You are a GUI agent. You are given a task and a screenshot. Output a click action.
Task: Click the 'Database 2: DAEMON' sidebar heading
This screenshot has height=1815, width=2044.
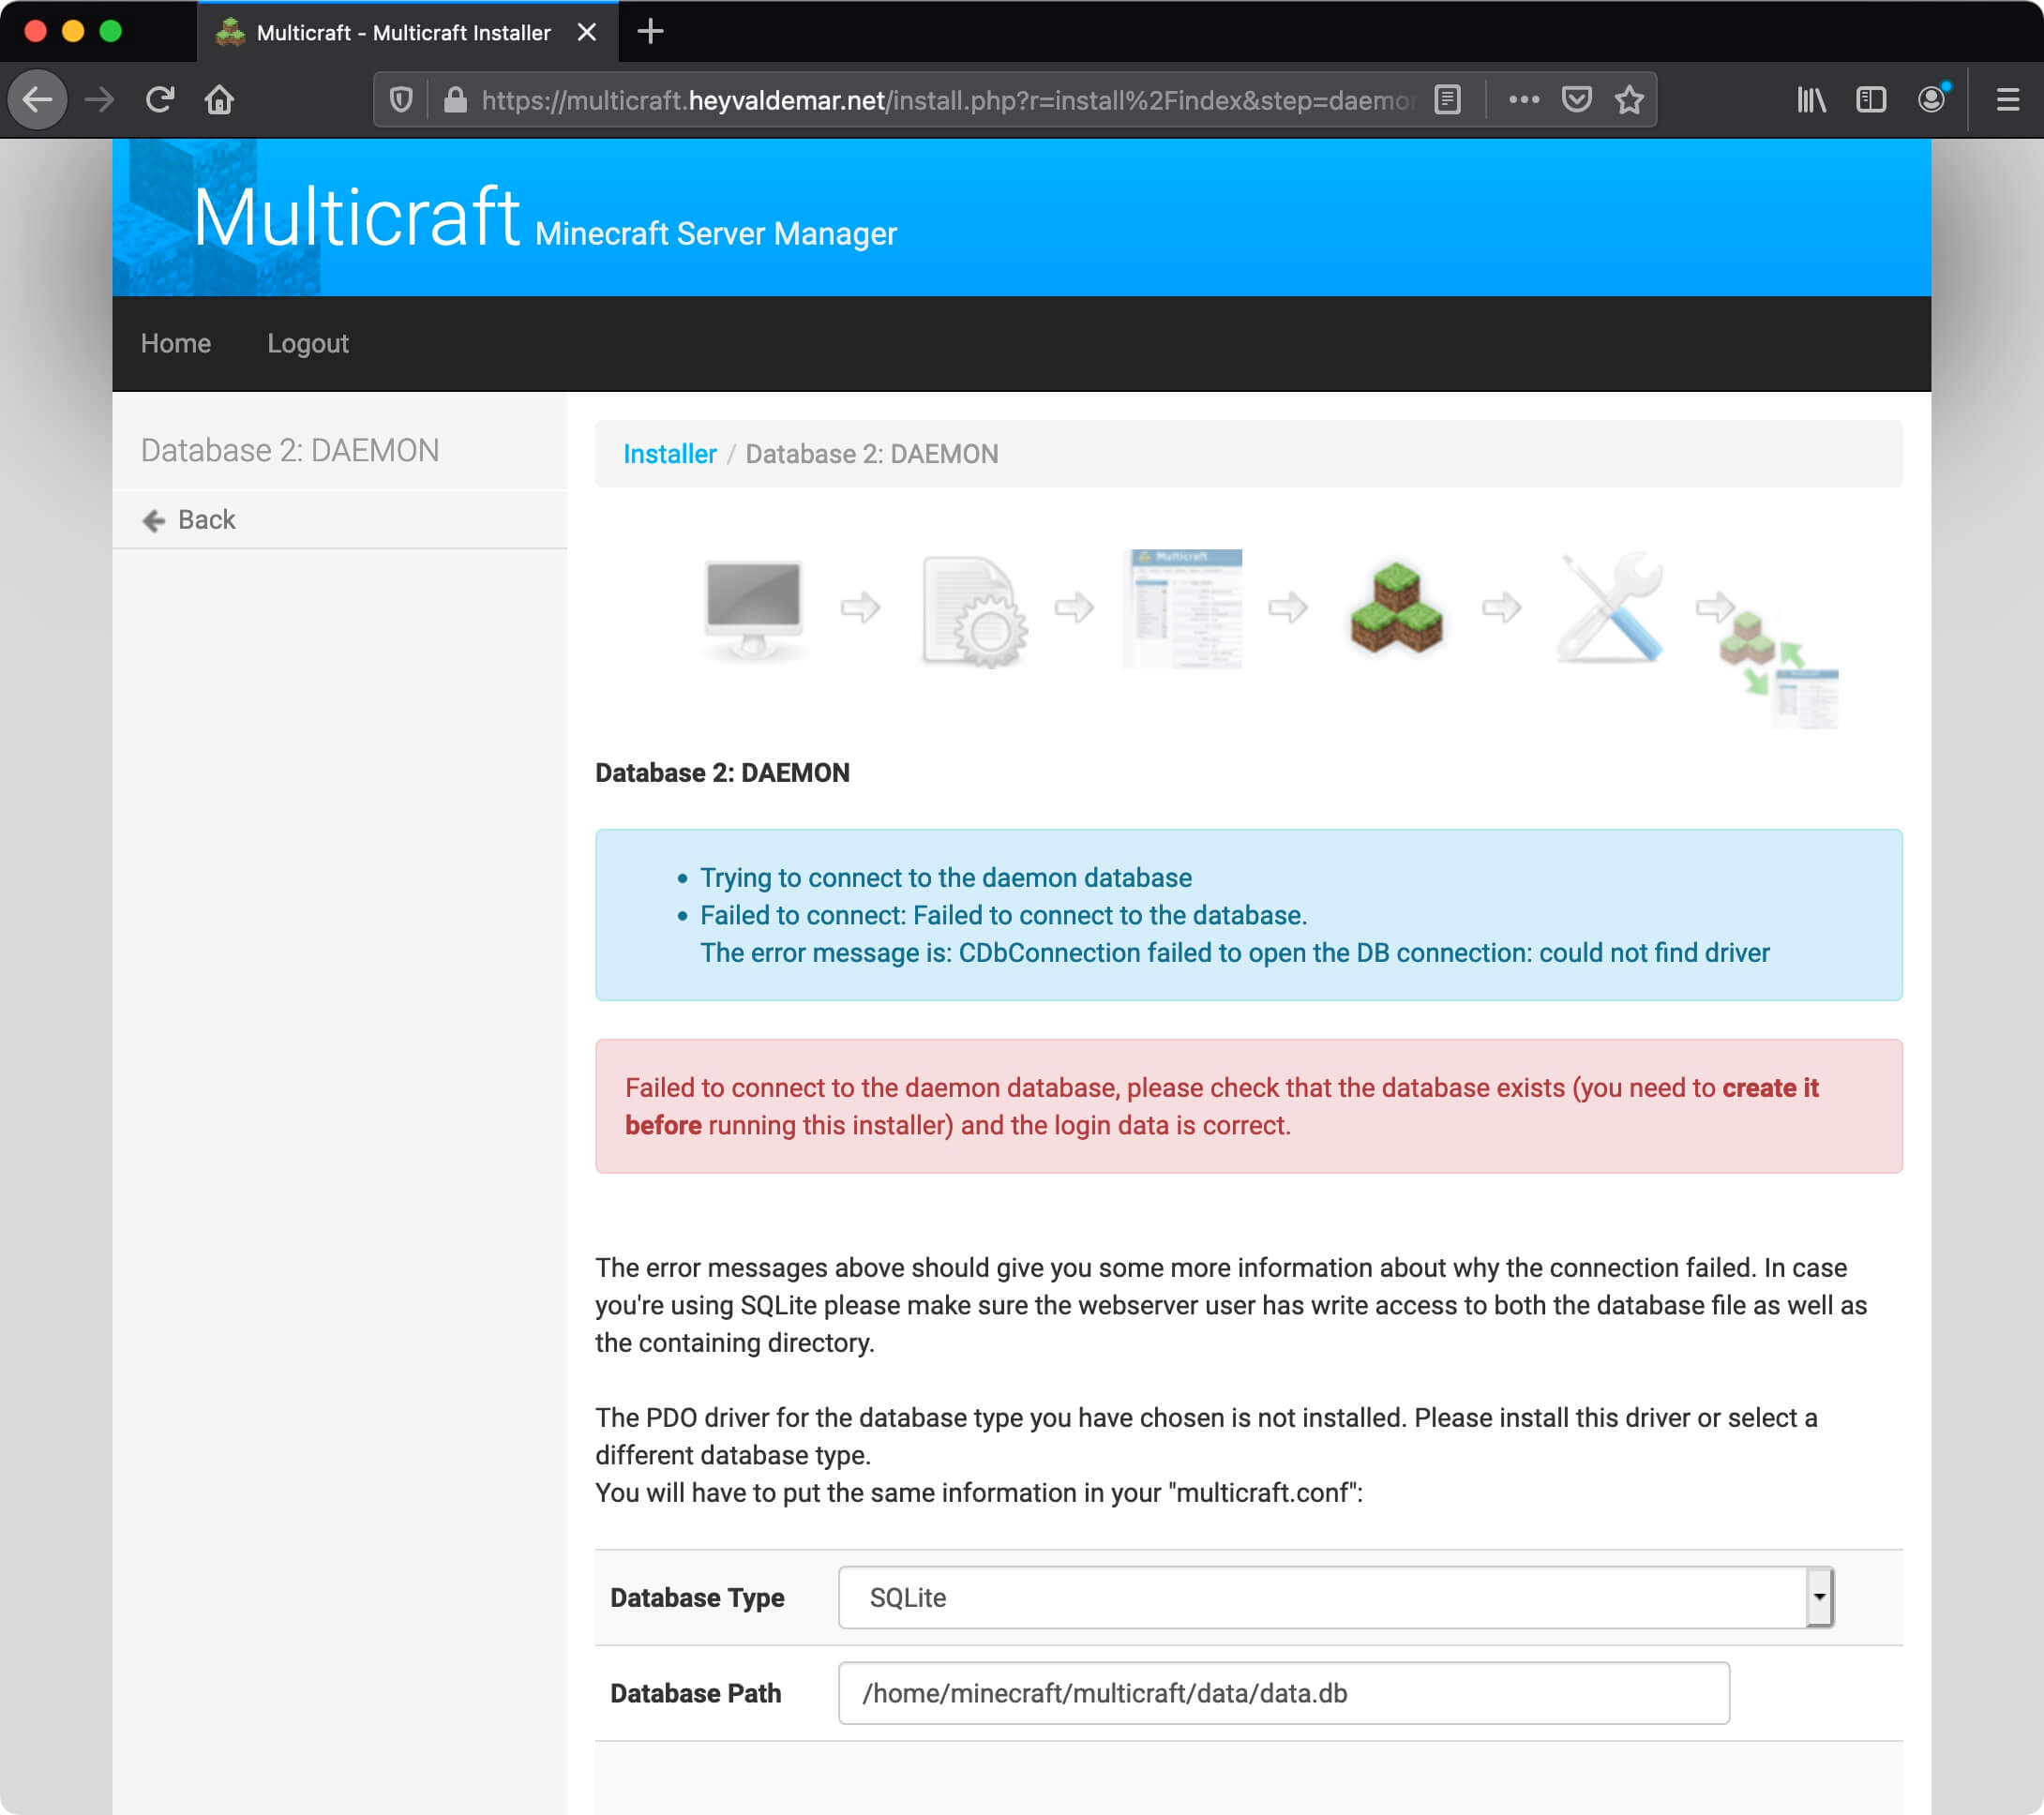pyautogui.click(x=290, y=450)
